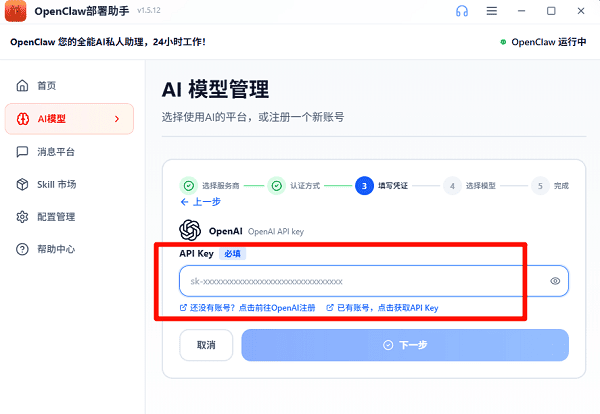The image size is (600, 414).
Task: Click the cube icon for Skill 市场
Action: (22, 184)
